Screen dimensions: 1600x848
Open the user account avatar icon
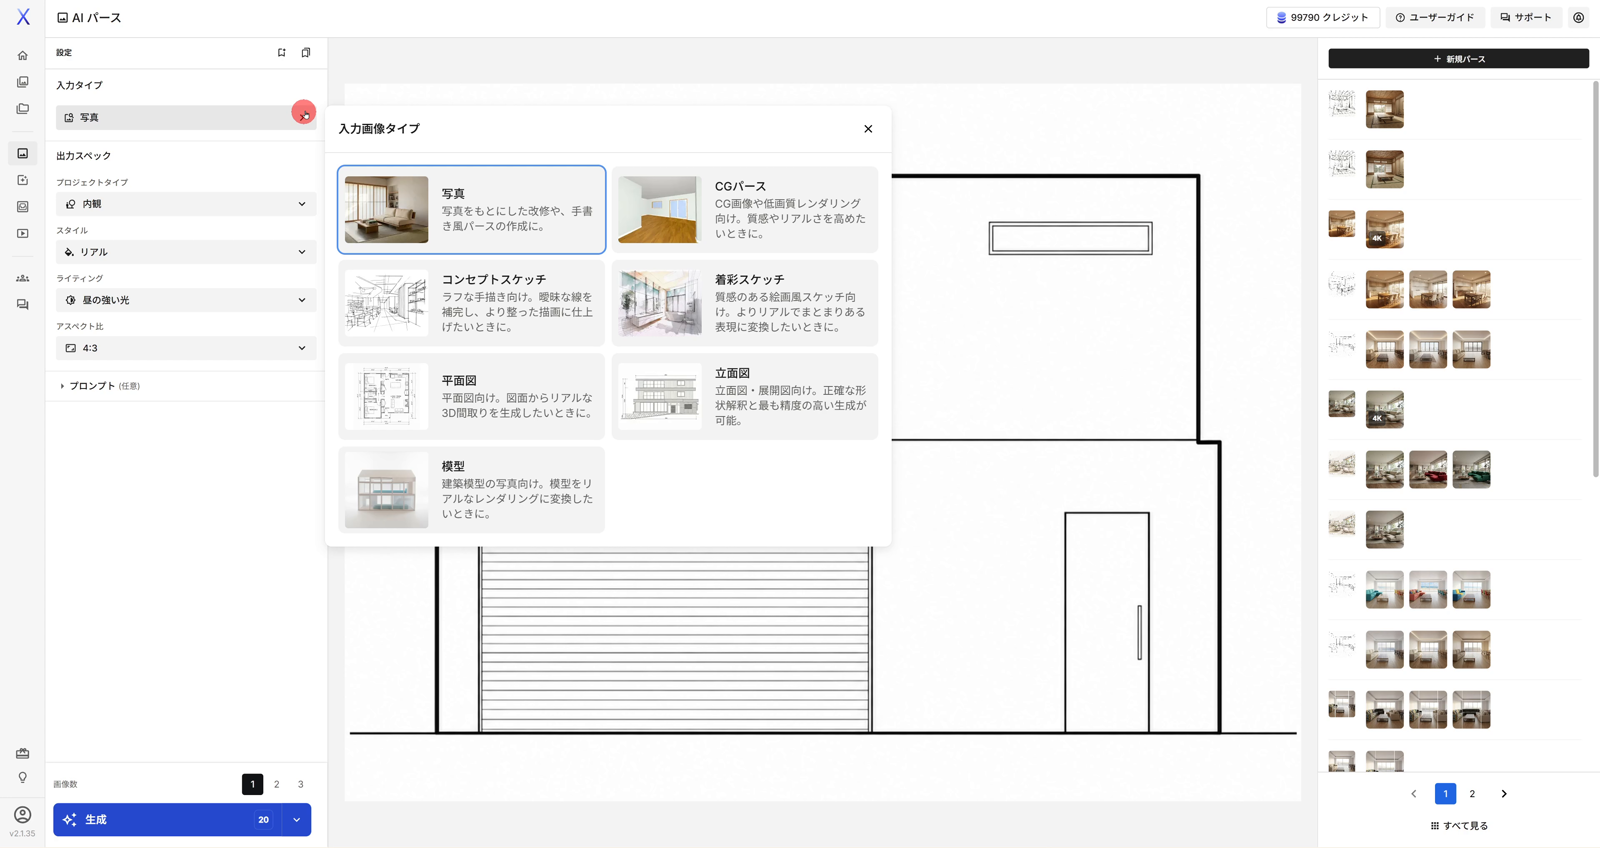(x=22, y=814)
